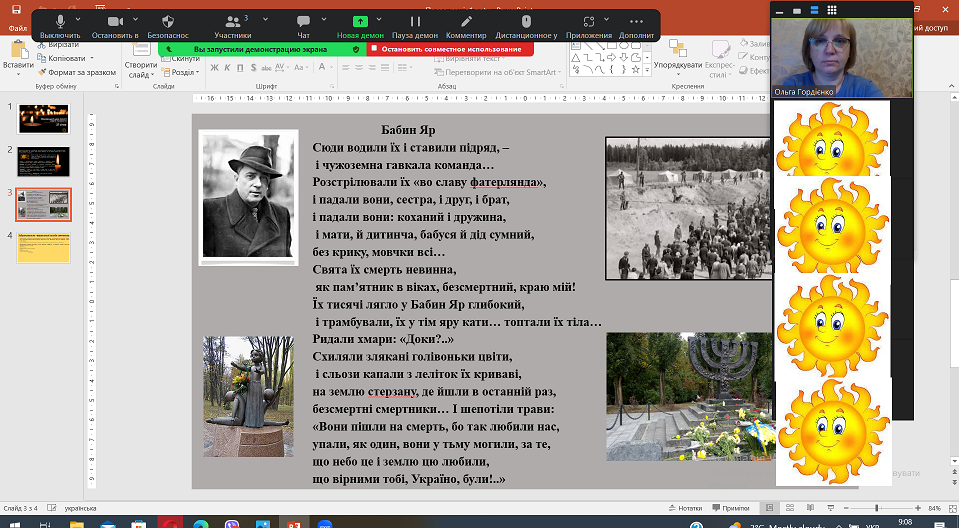This screenshot has width=959, height=528.
Task: Click Створити слайд button
Action: click(x=141, y=61)
